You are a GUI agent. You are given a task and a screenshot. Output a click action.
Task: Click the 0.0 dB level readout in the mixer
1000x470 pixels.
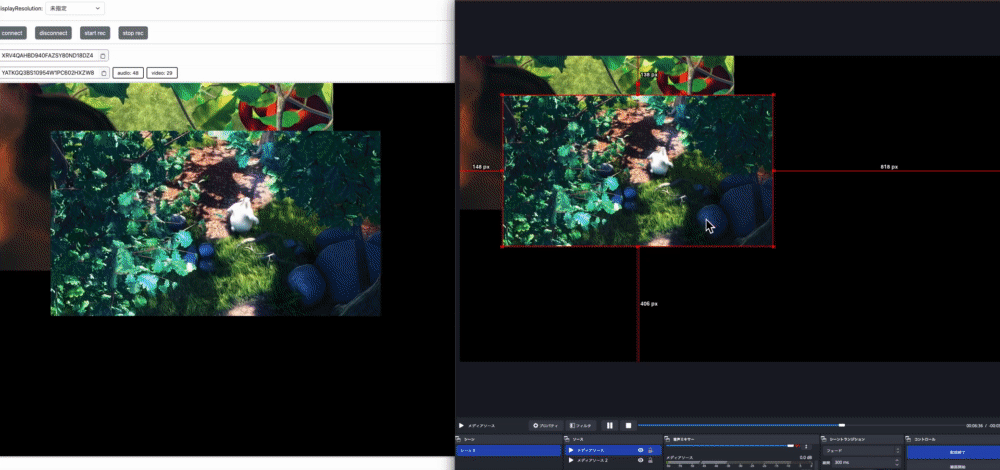pyautogui.click(x=805, y=457)
